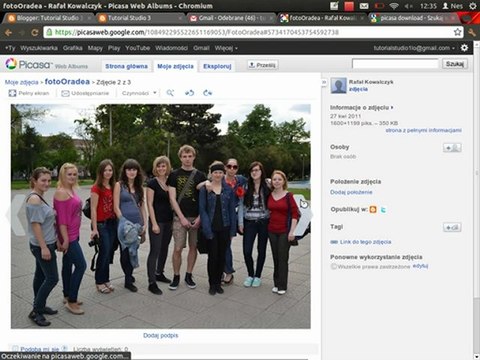
Task: Click the Picasa search input field
Action: click(x=395, y=64)
